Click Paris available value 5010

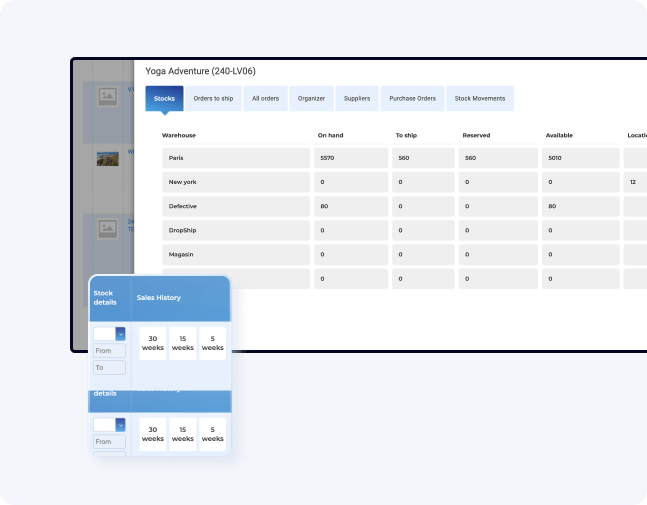click(x=581, y=158)
